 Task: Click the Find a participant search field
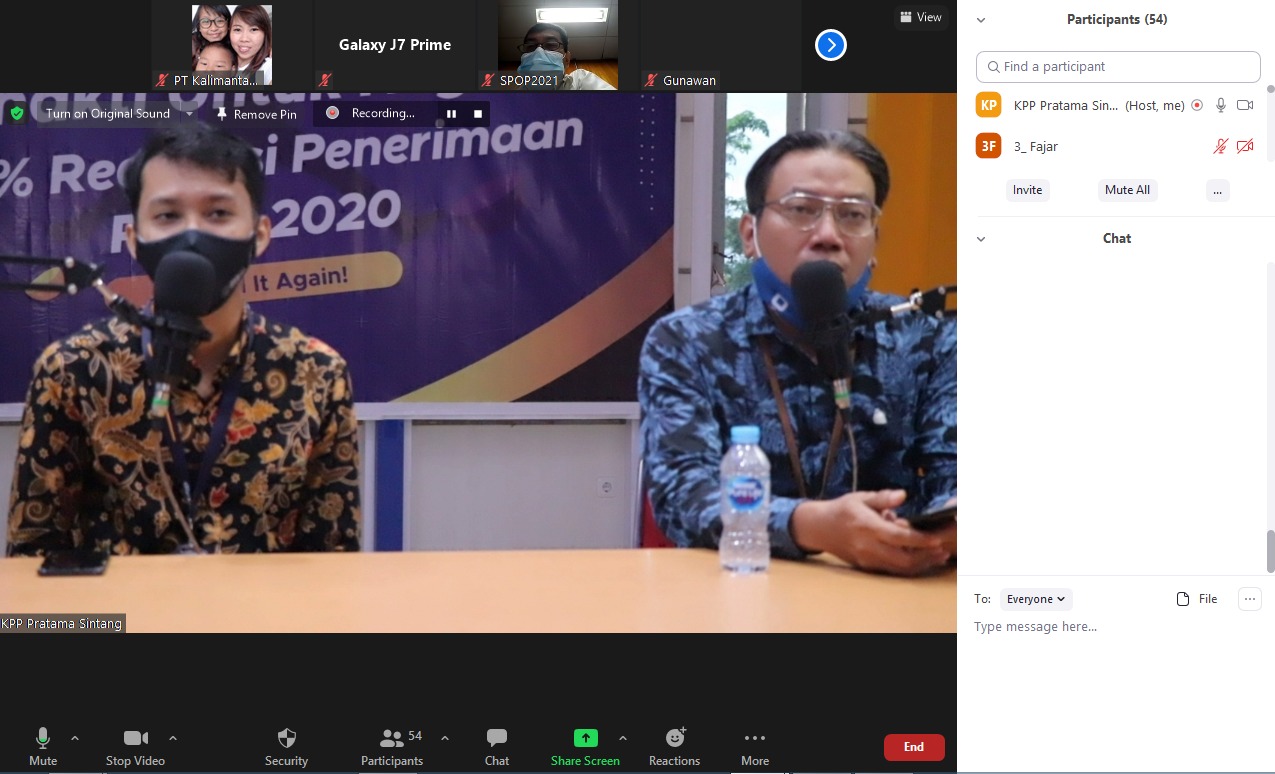click(1118, 67)
